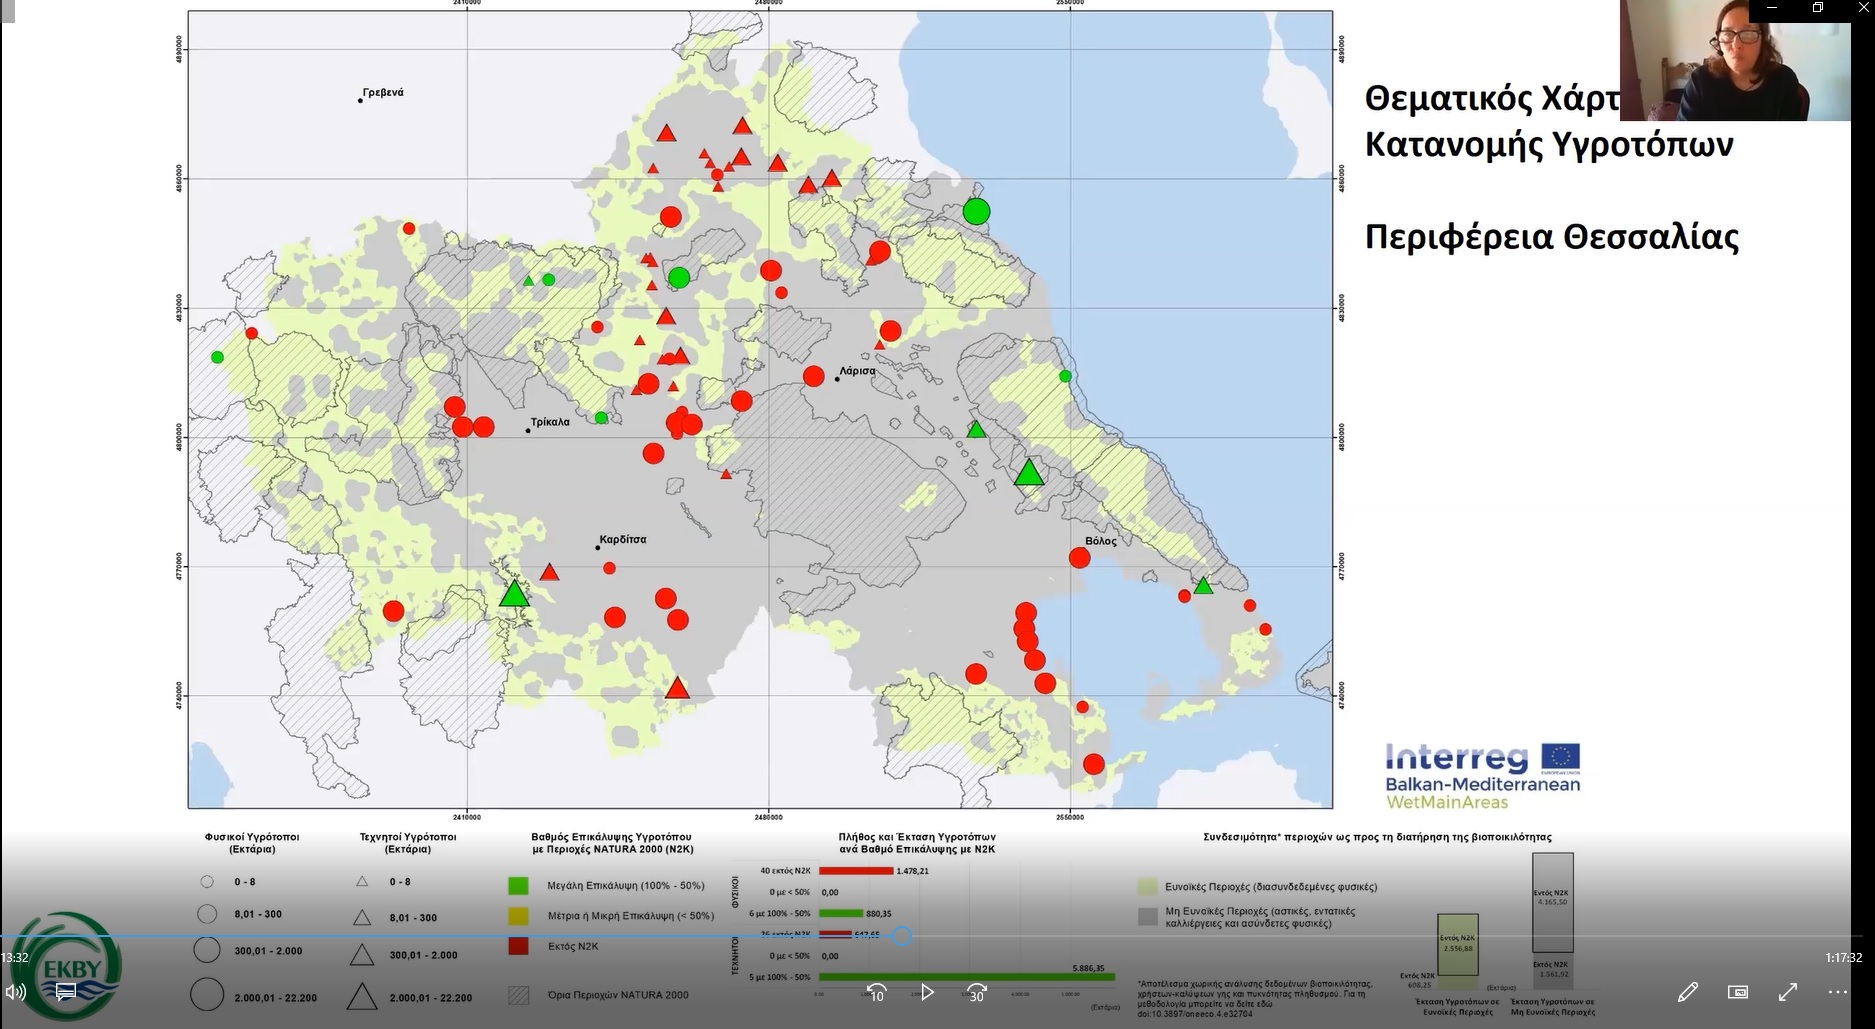Click the Interreg Balkan-Mediterranean logo
1875x1029 pixels.
tap(1482, 776)
